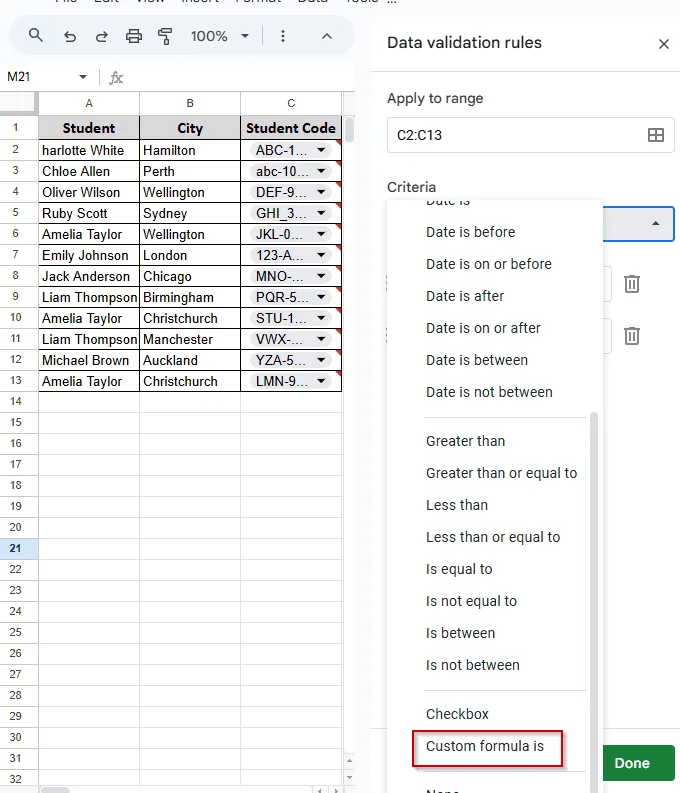Select 'Greater than or equal to'
The height and width of the screenshot is (793, 680).
(502, 473)
